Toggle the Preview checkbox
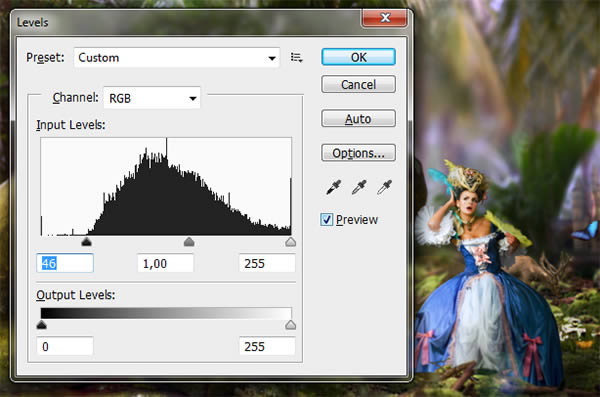 326,219
